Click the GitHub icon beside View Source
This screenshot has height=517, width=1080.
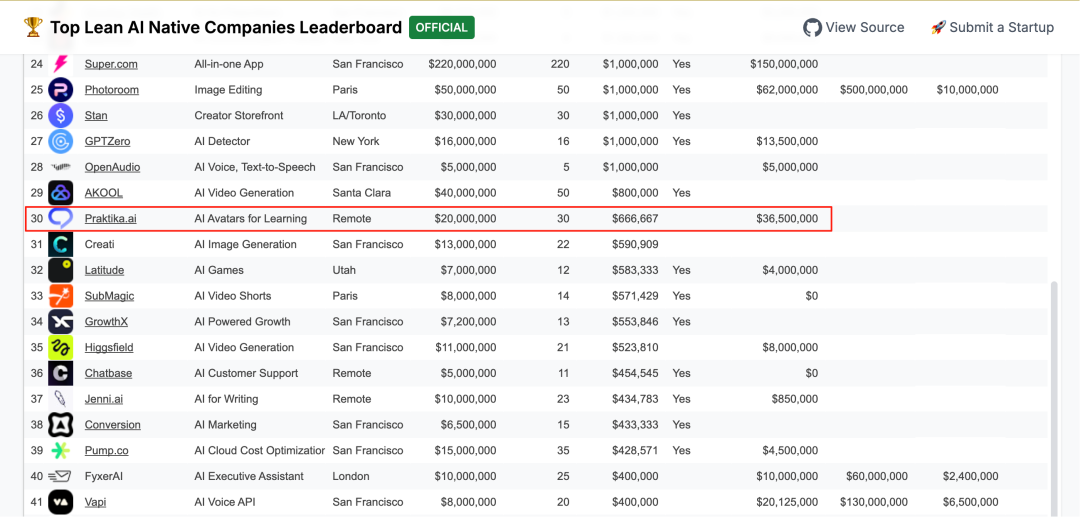coord(813,28)
